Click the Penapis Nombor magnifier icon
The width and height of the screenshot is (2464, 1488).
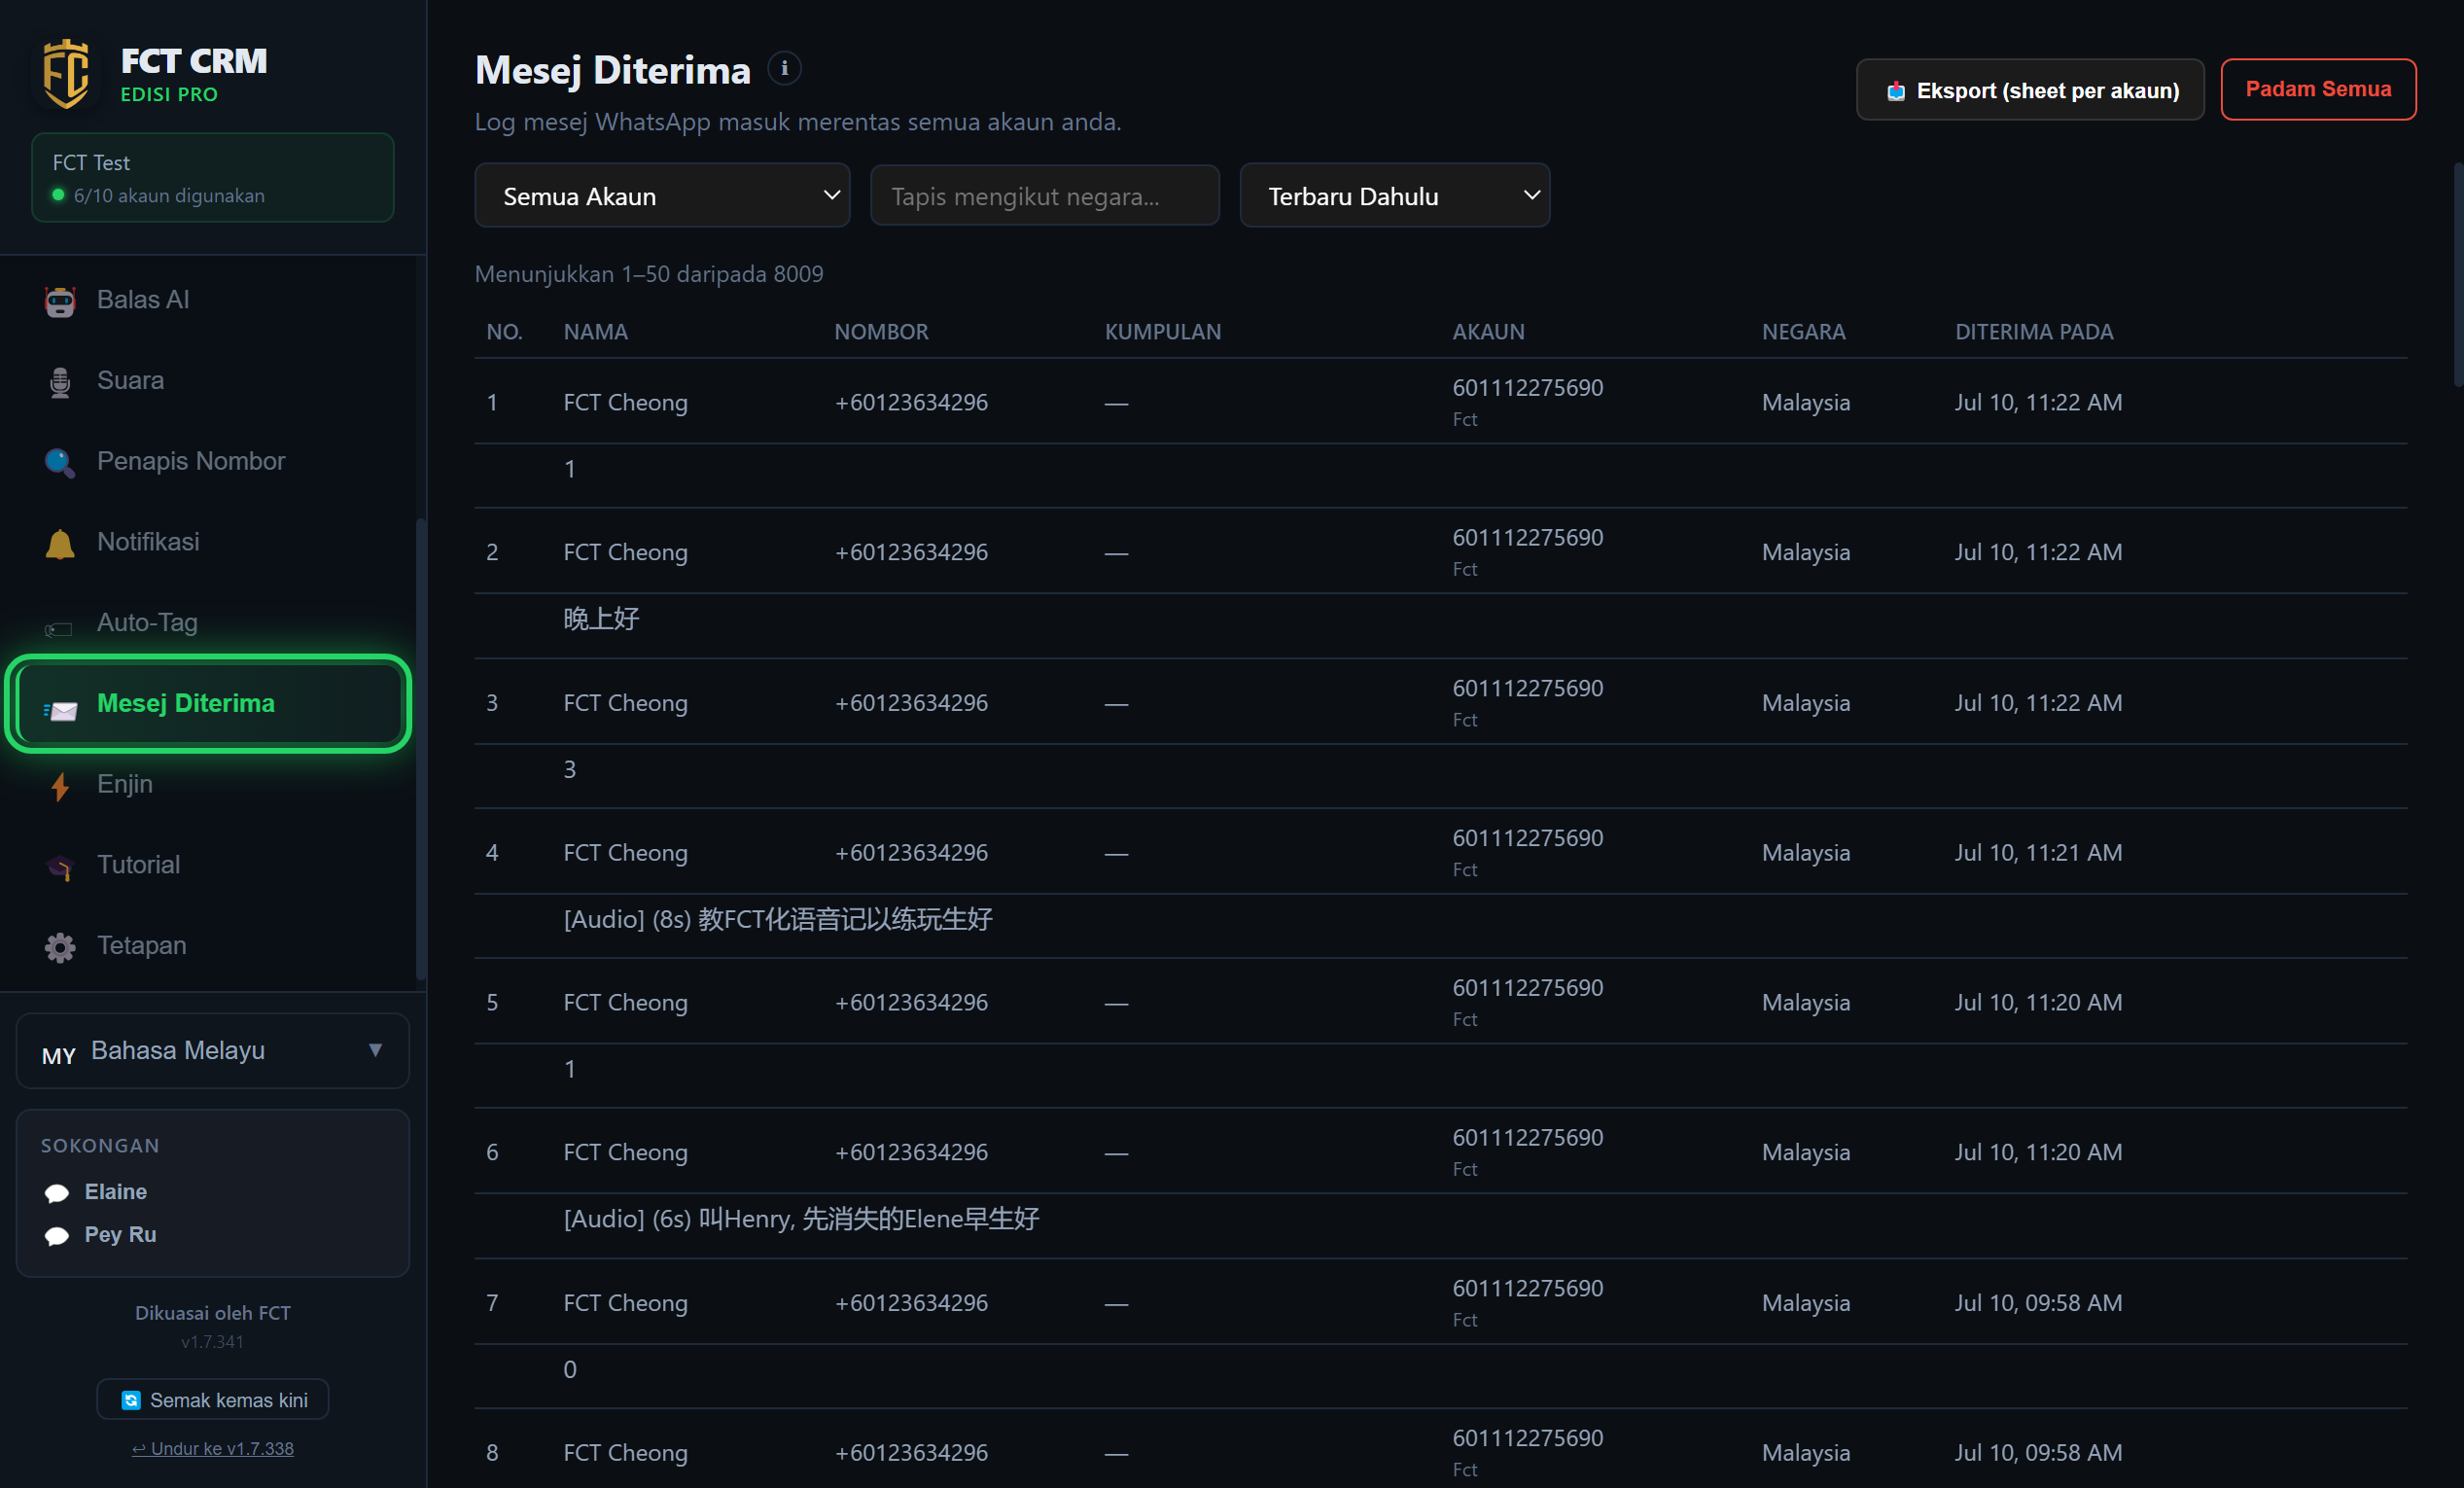click(60, 462)
